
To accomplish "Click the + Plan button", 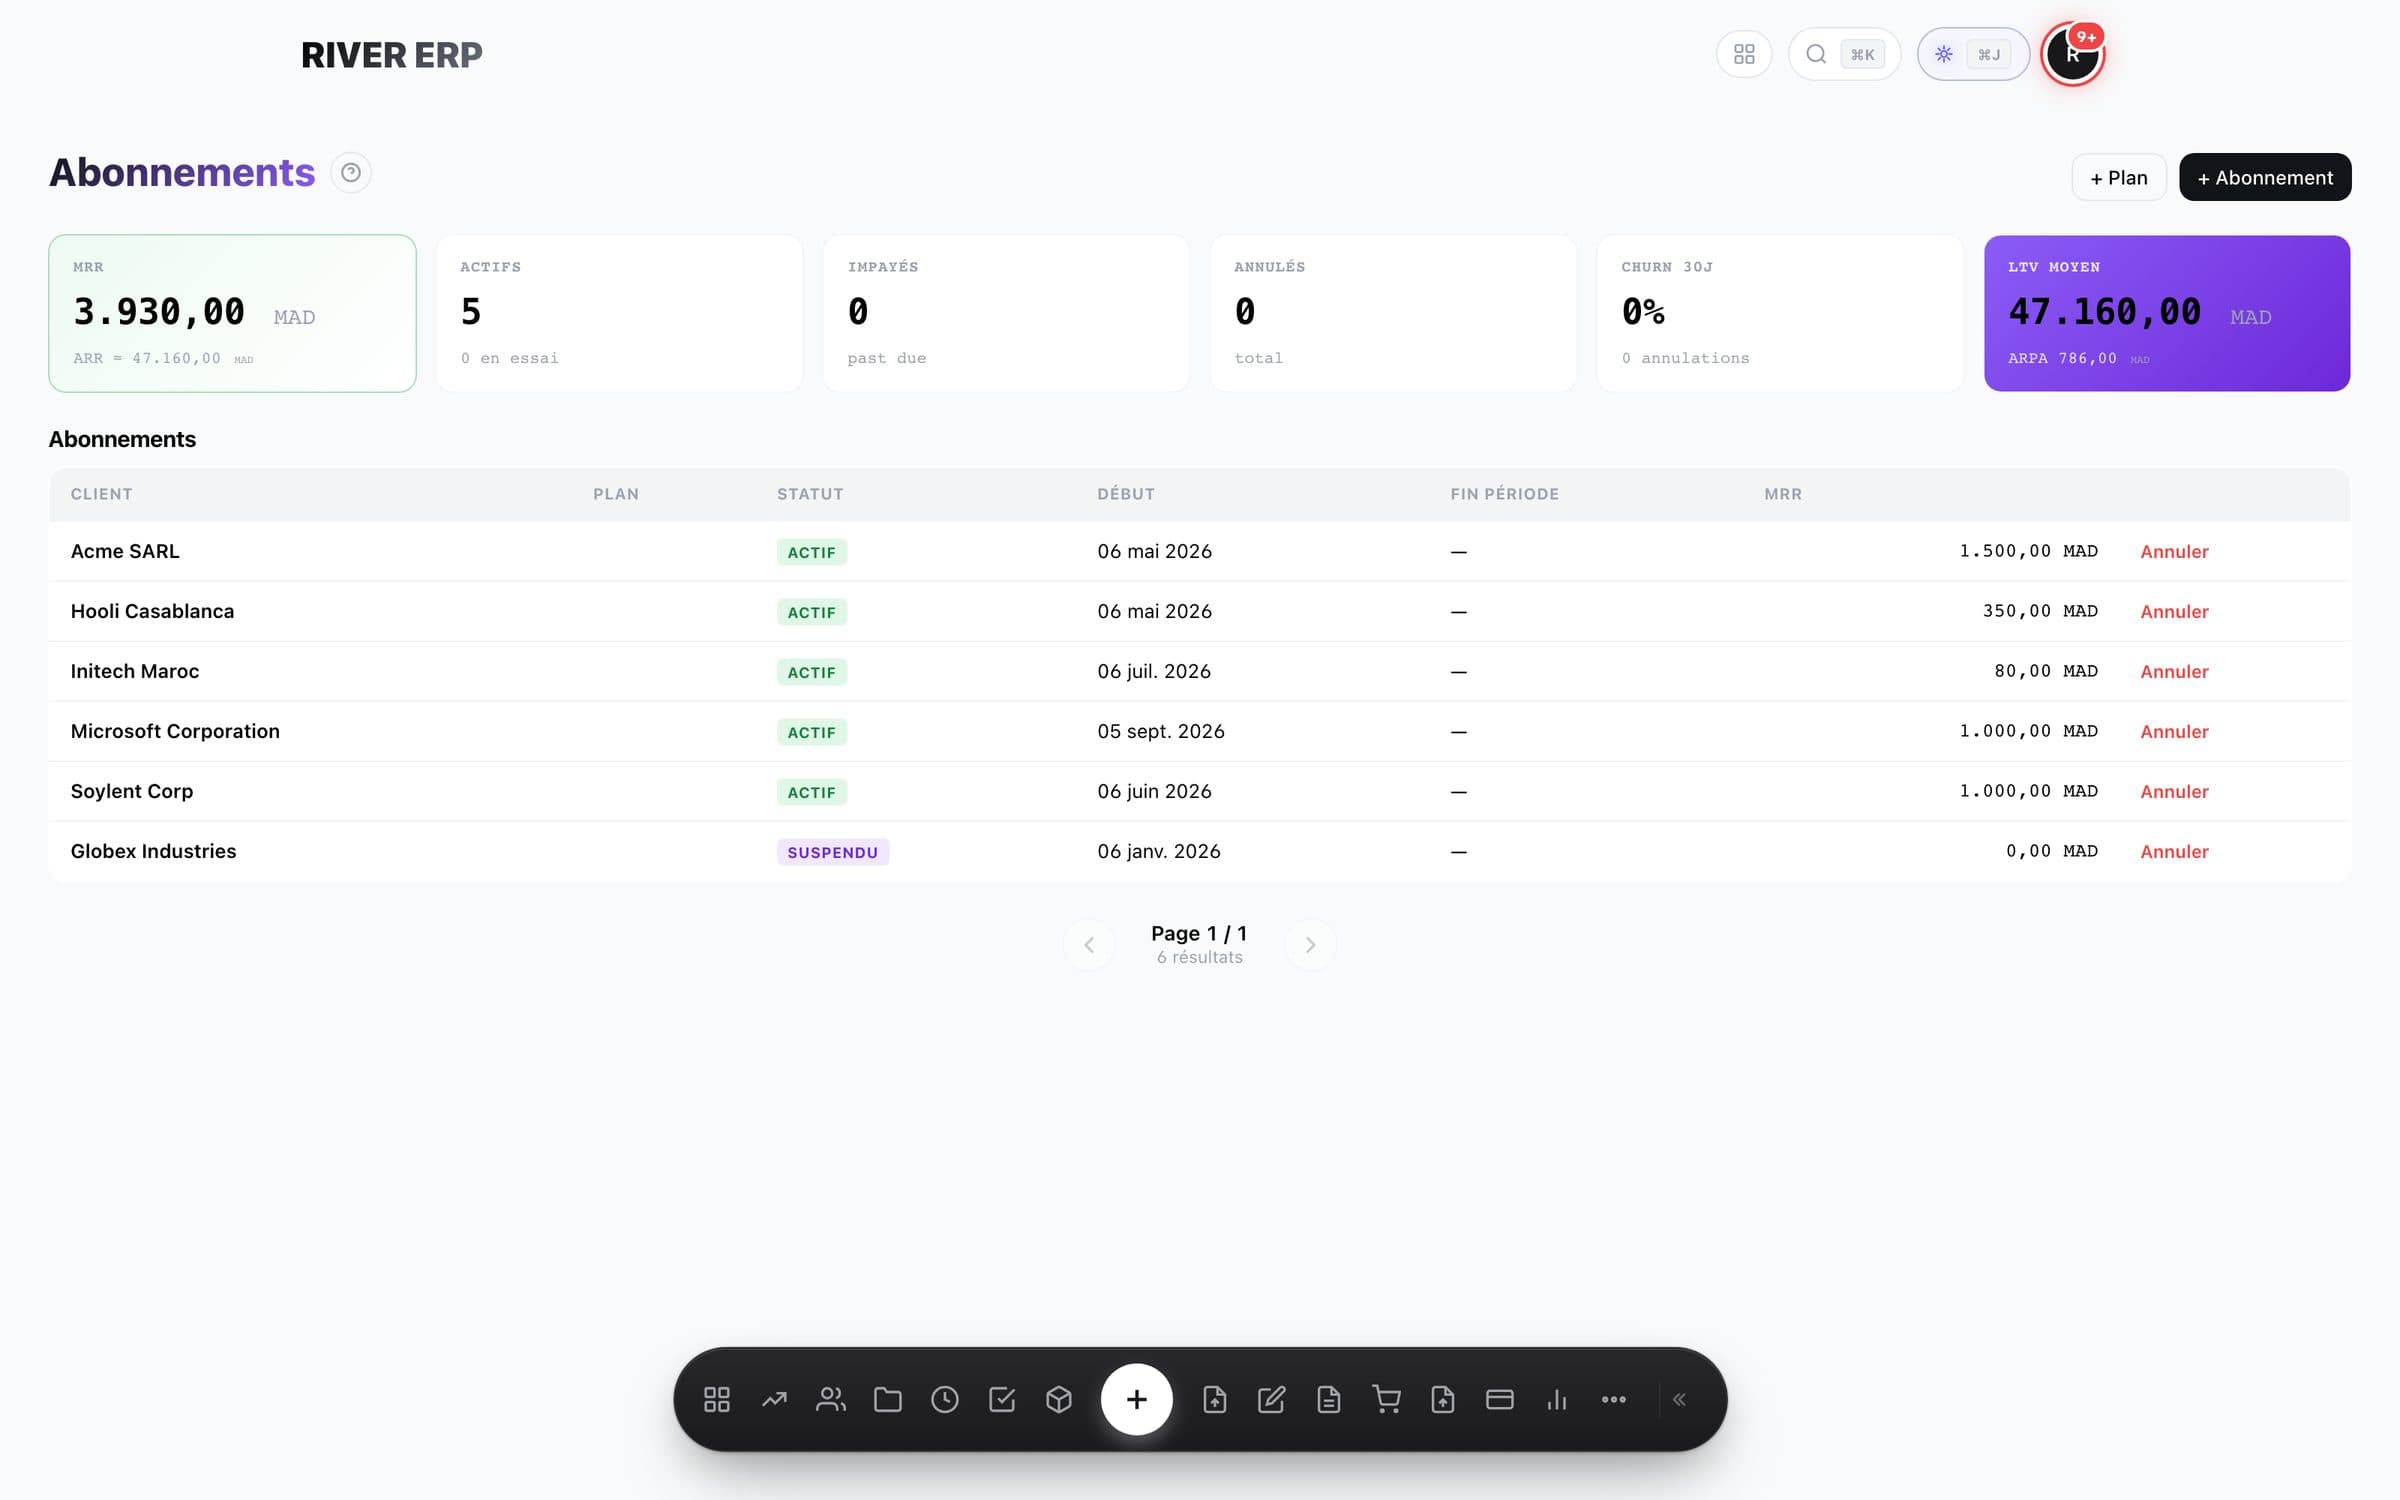I will point(2119,177).
